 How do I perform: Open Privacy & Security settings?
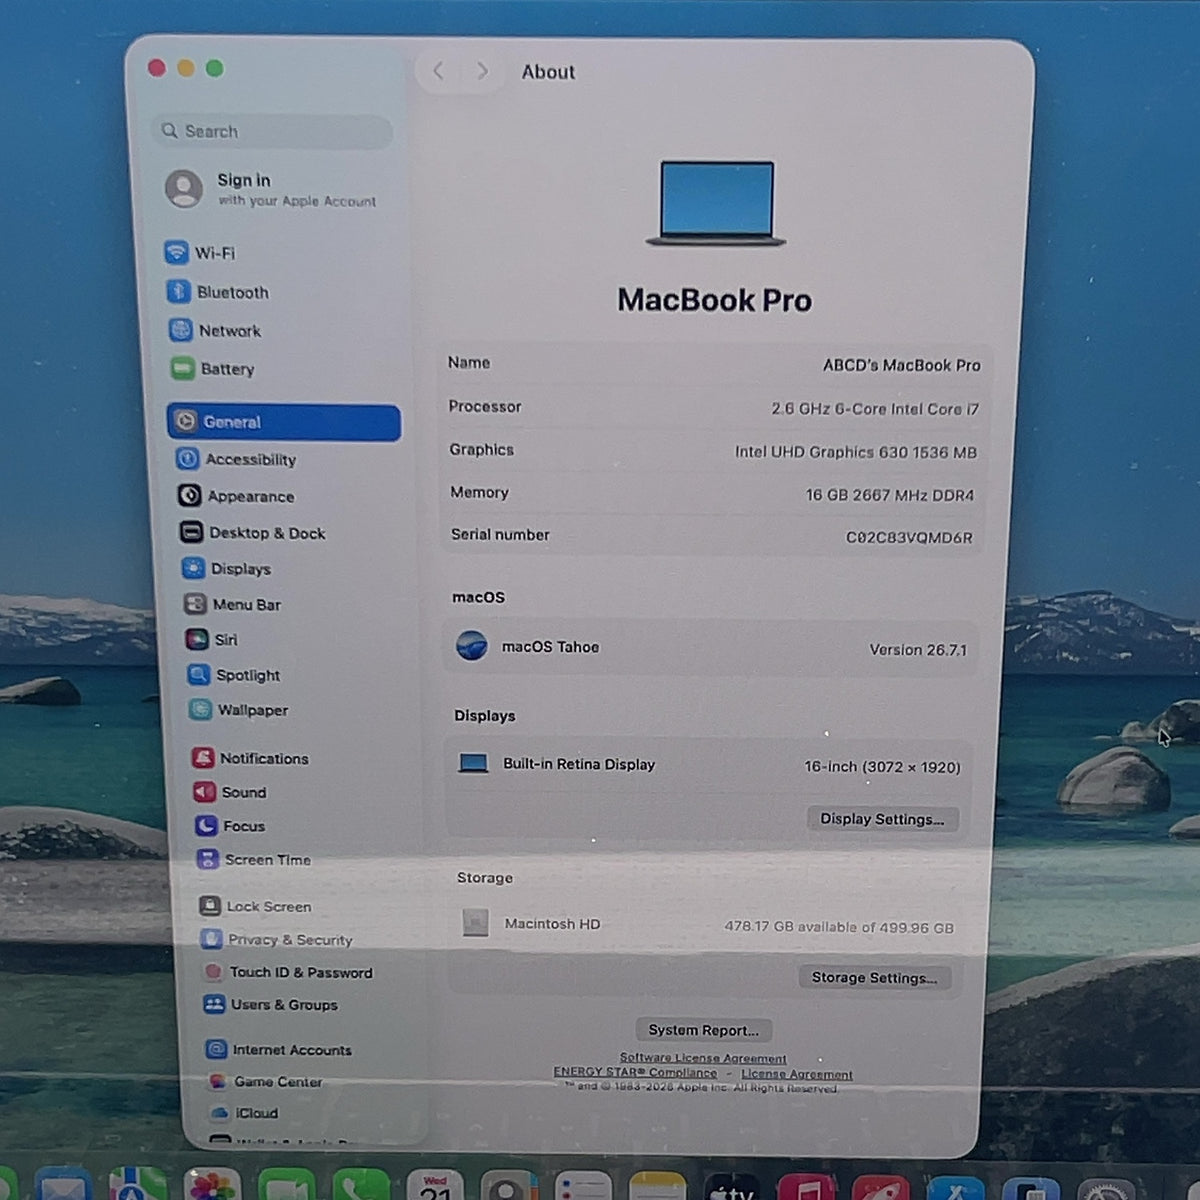pyautogui.click(x=277, y=939)
